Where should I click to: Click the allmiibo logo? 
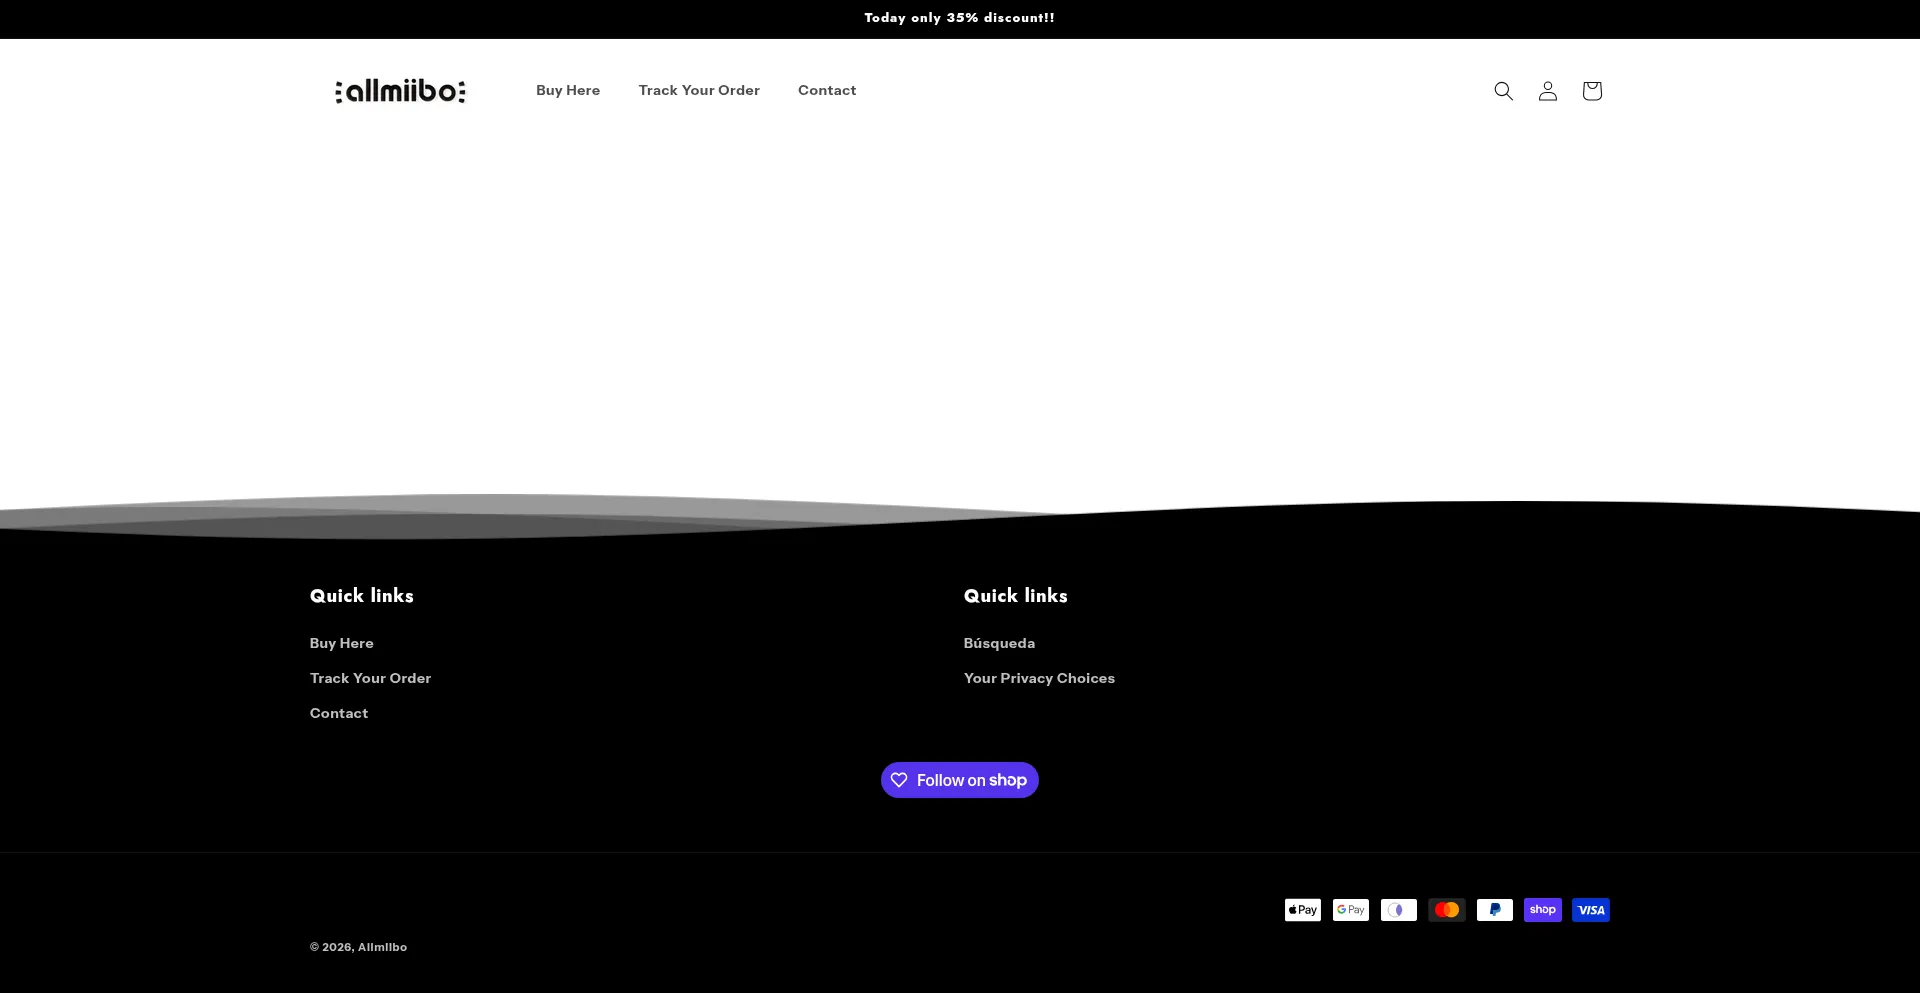pos(400,91)
